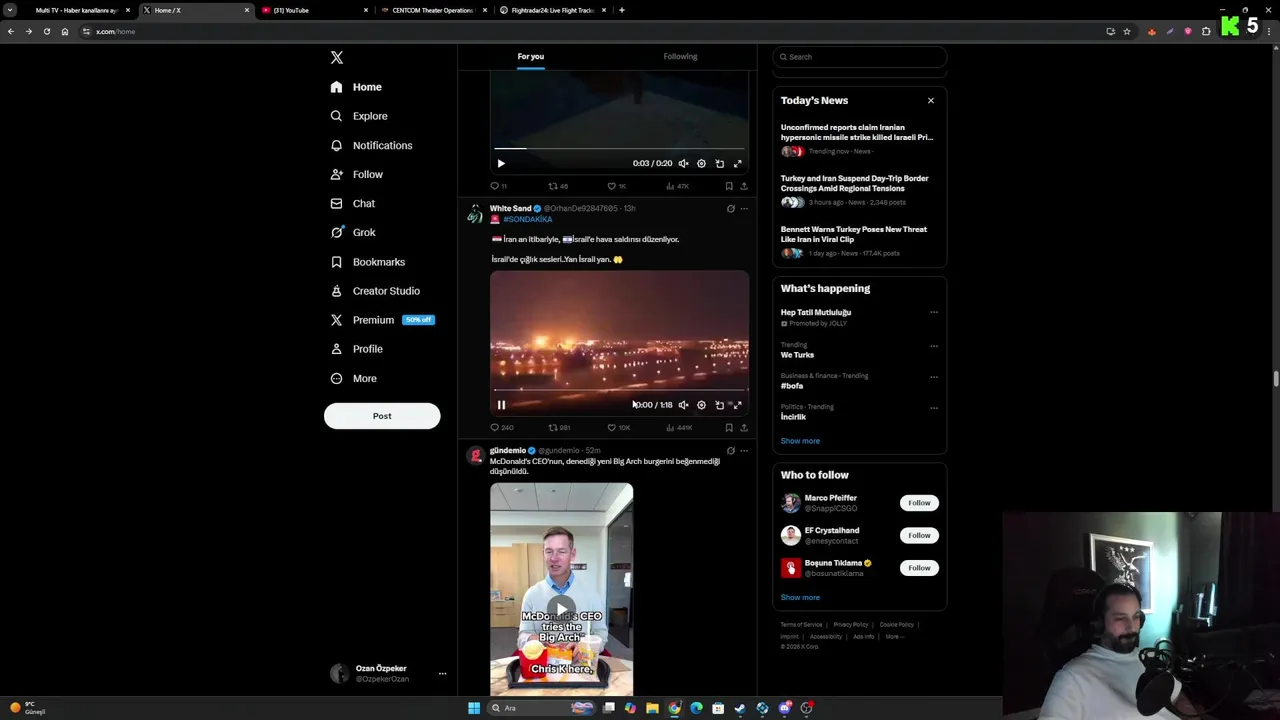Open settings gear on White Sand video

tap(701, 405)
